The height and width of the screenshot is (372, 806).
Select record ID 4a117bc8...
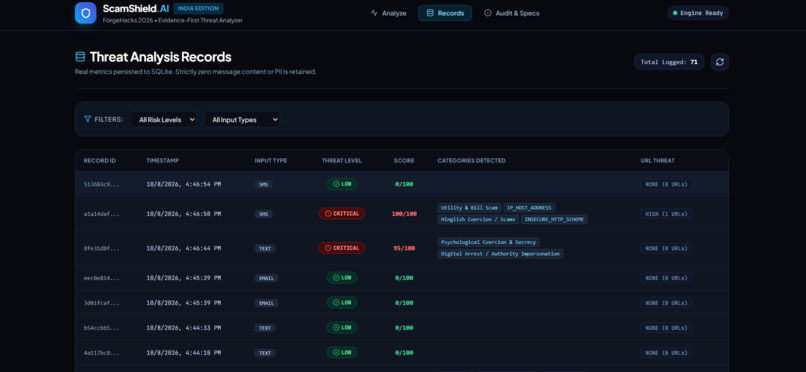102,353
